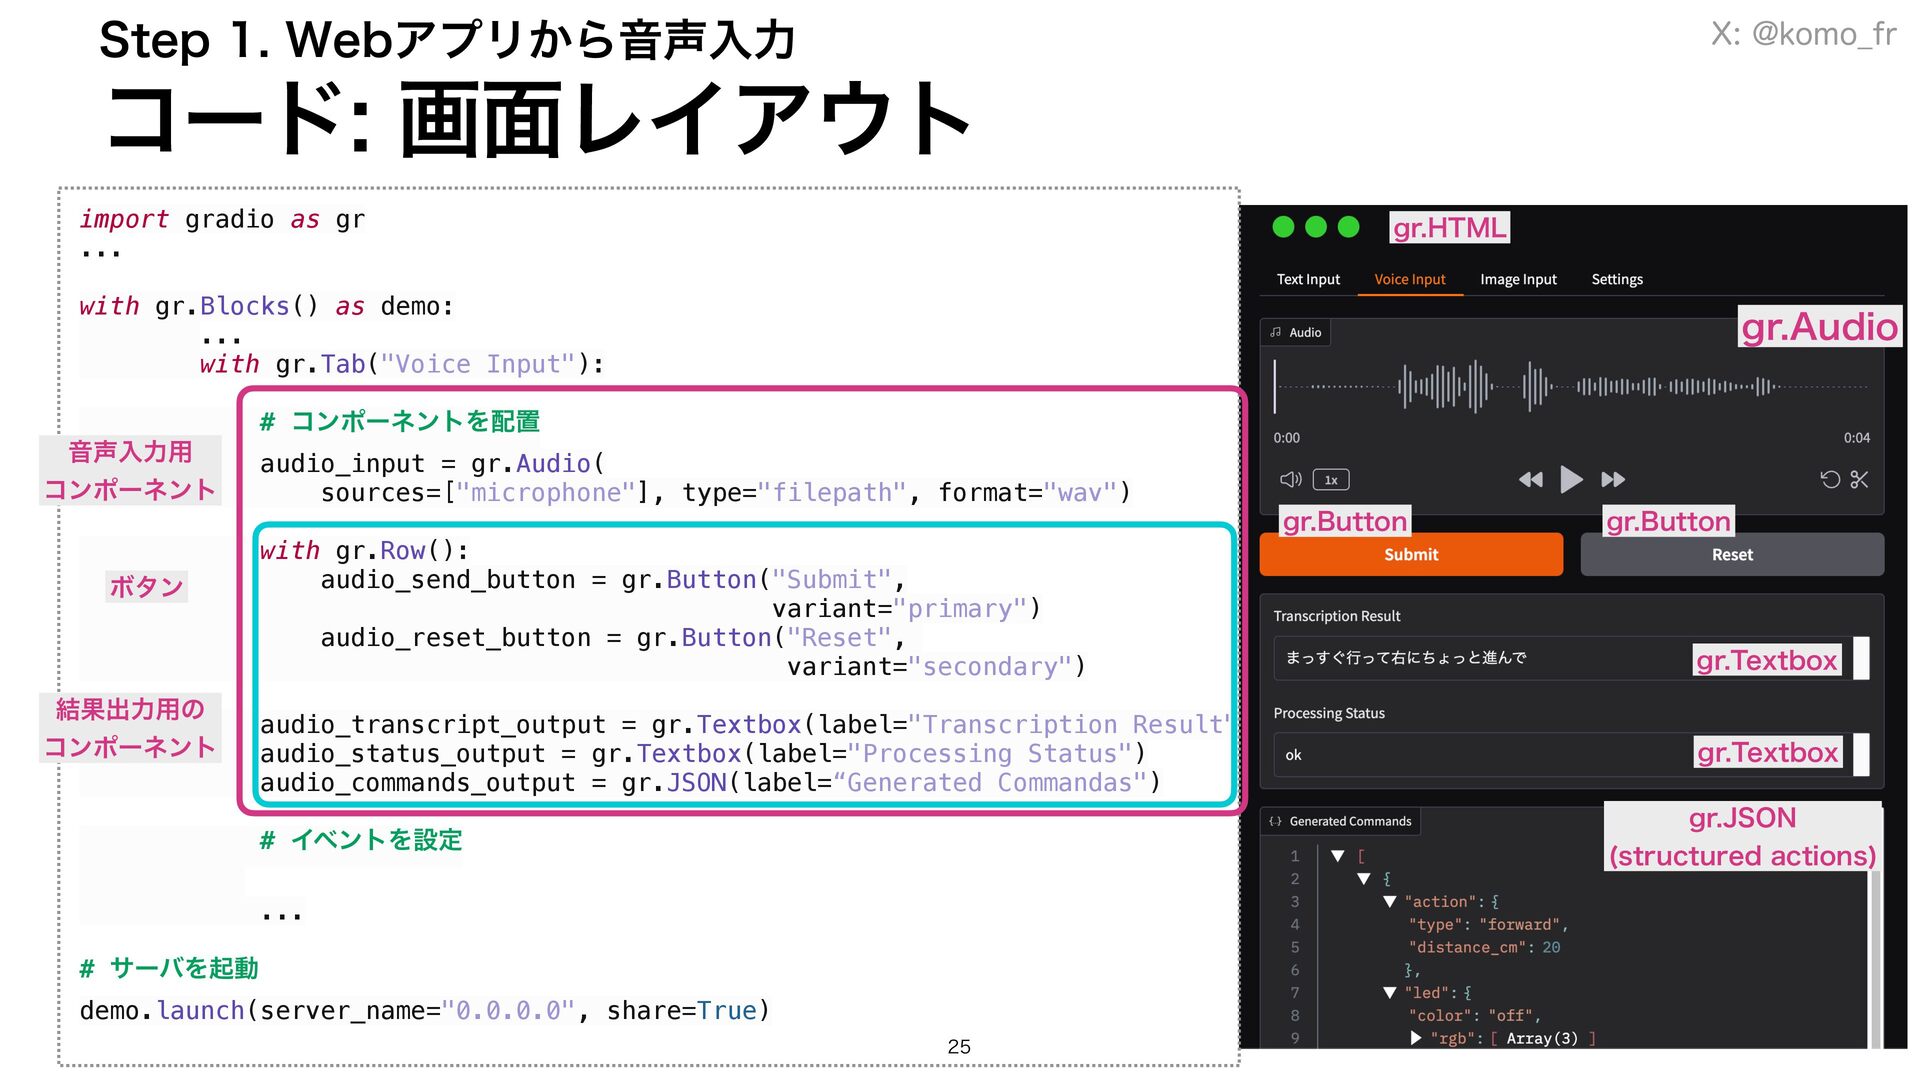Open the scissors trim tool
1920x1080 pixels.
(x=1859, y=480)
